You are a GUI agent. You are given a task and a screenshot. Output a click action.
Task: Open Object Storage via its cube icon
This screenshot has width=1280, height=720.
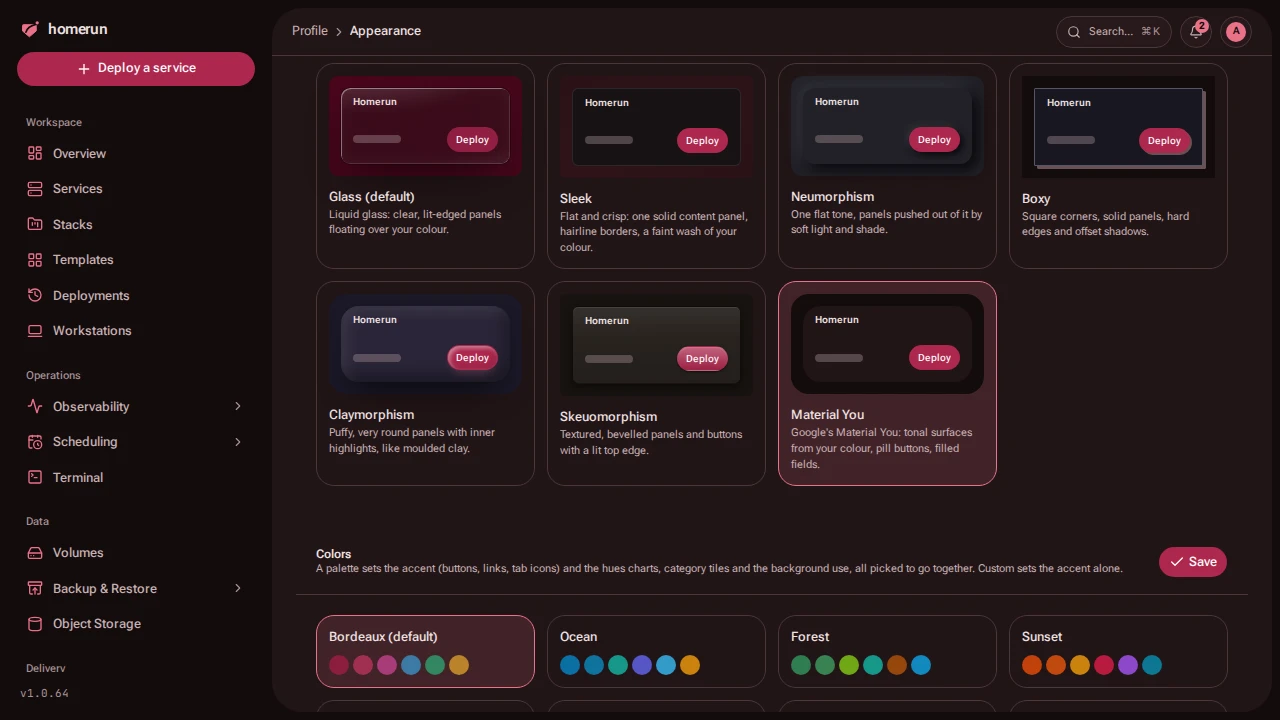[x=35, y=624]
